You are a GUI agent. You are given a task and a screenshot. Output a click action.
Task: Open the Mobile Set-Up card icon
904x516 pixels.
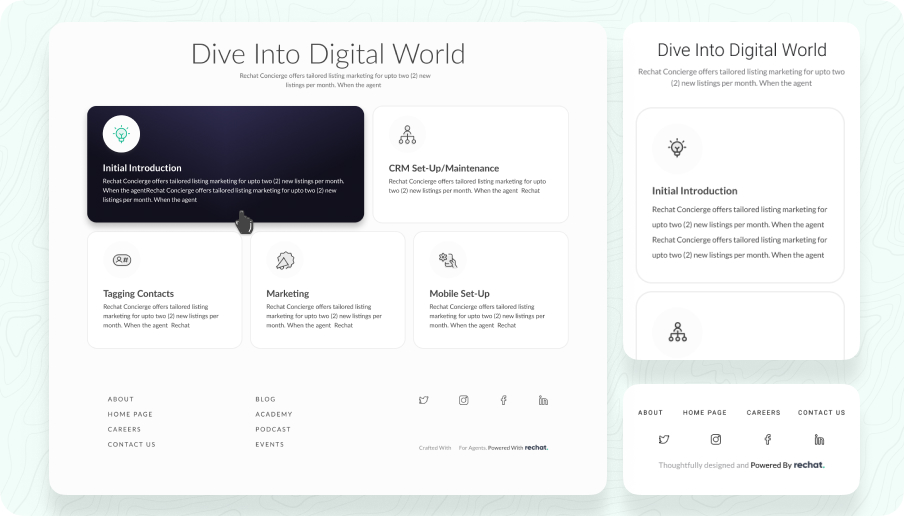(x=448, y=260)
